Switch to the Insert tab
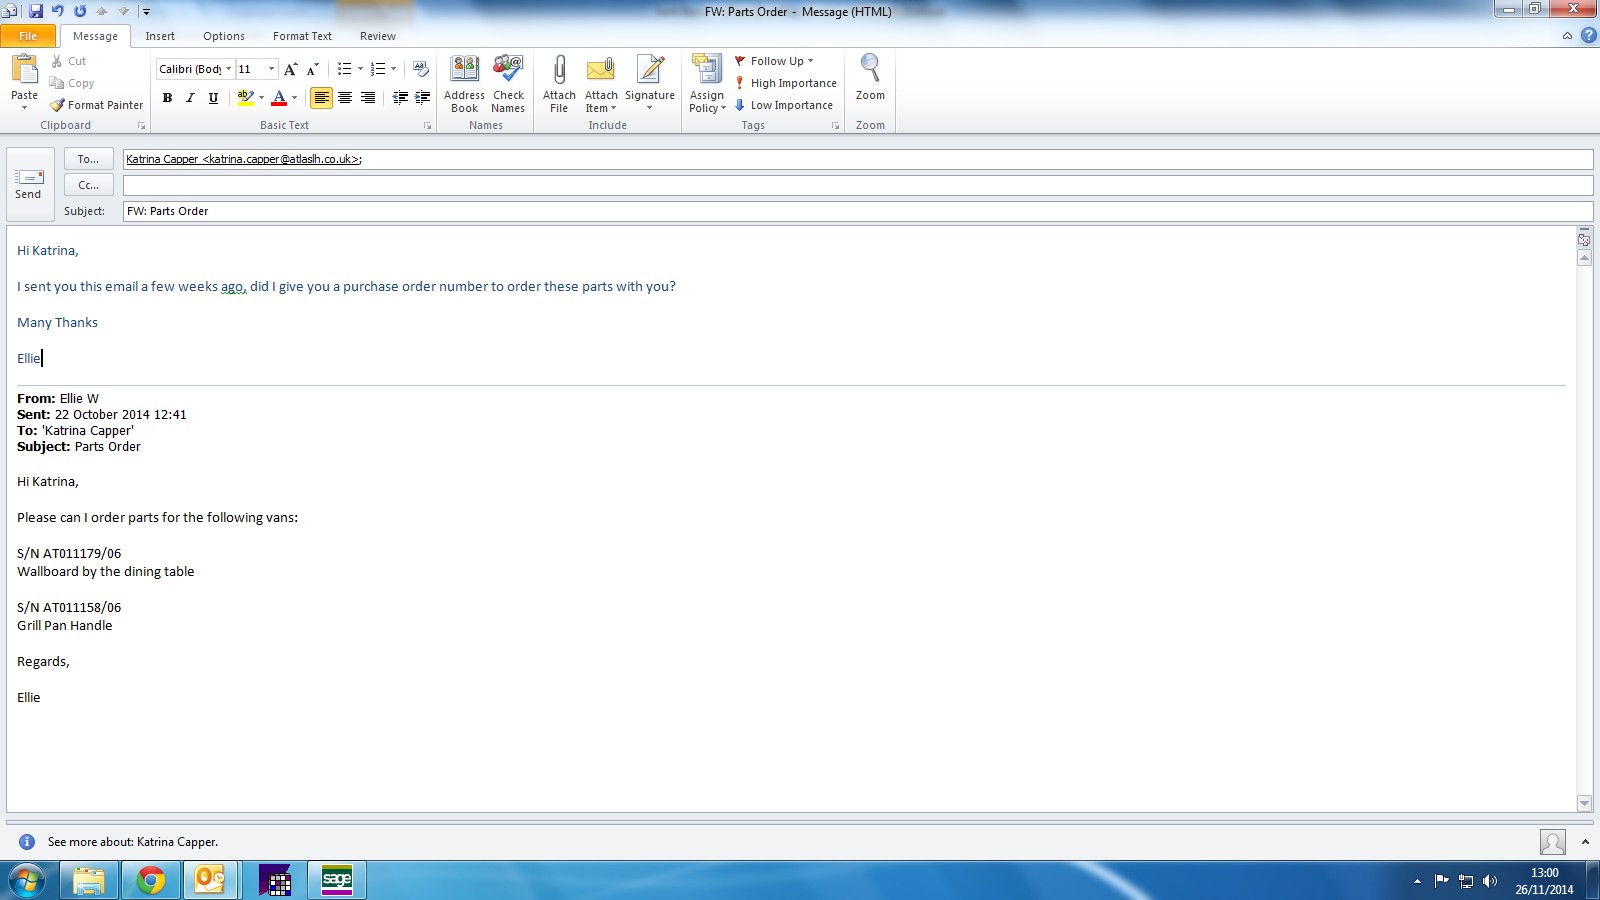Screen dimensions: 1600x900 point(160,36)
